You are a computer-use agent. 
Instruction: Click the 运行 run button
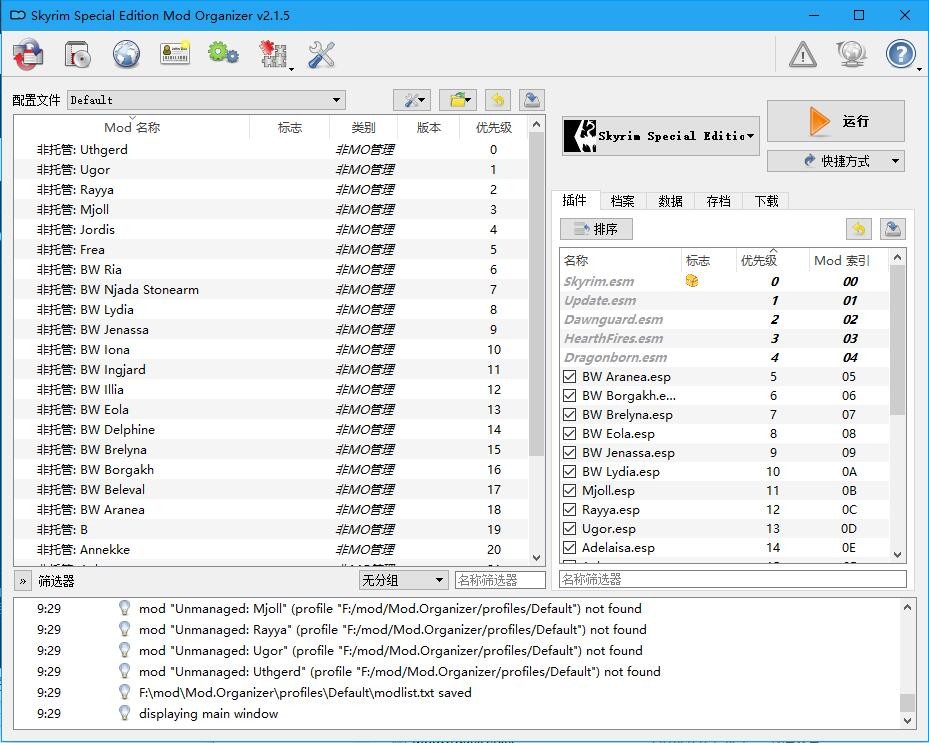click(x=835, y=121)
